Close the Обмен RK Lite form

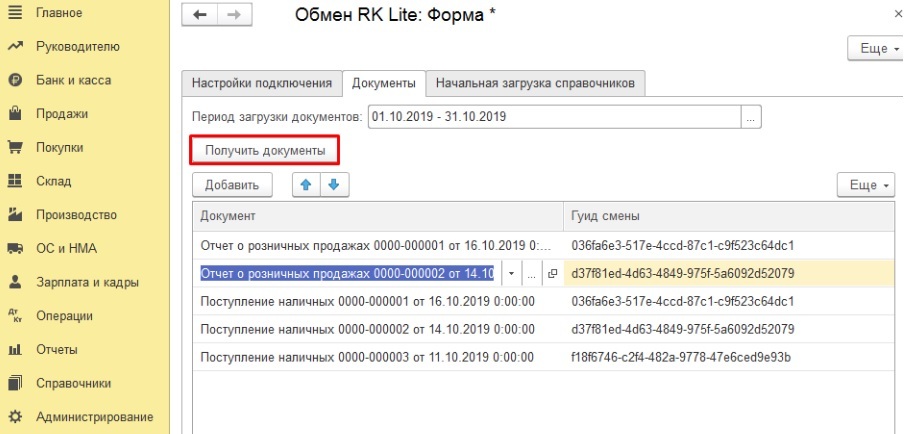[897, 15]
